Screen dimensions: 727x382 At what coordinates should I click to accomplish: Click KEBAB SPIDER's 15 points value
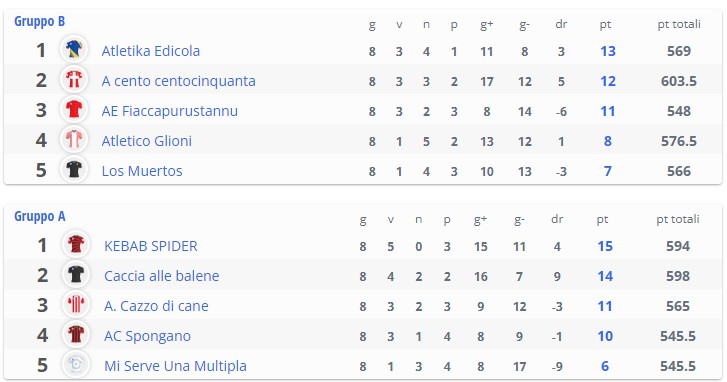coord(605,246)
